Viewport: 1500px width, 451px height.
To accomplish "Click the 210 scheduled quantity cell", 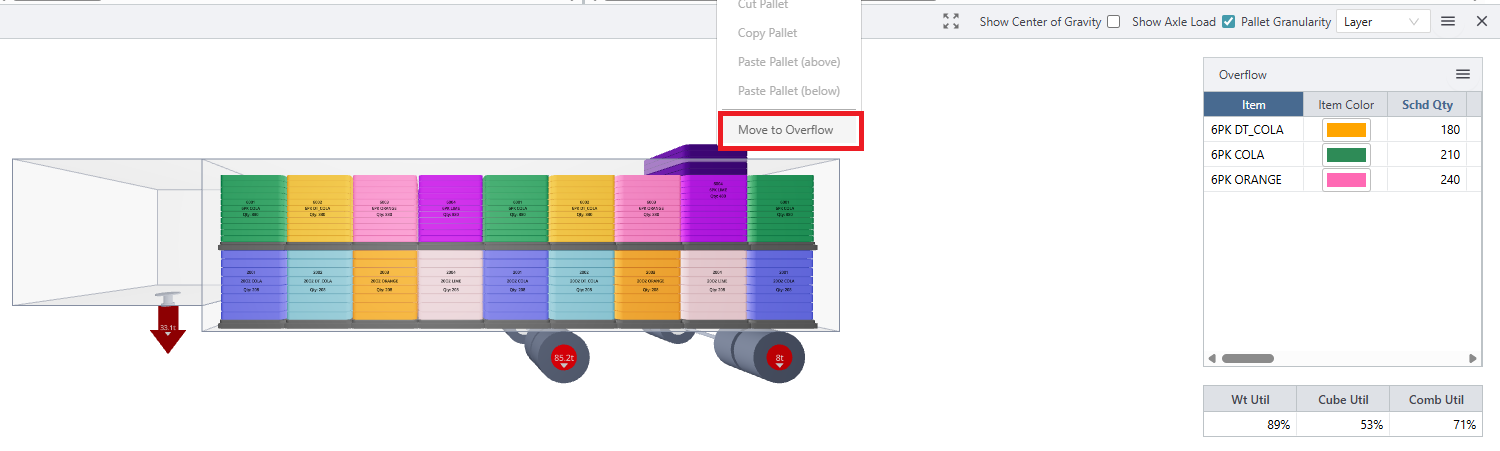I will click(x=1427, y=155).
